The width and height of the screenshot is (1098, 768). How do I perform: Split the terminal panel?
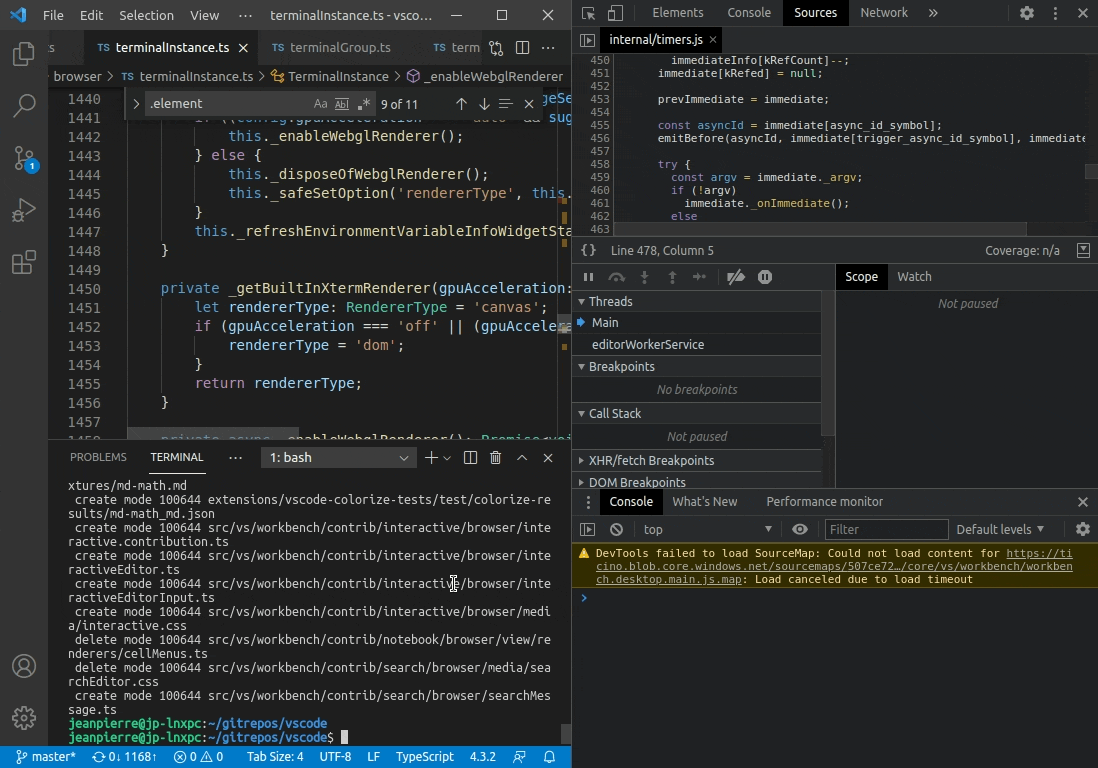tap(471, 457)
